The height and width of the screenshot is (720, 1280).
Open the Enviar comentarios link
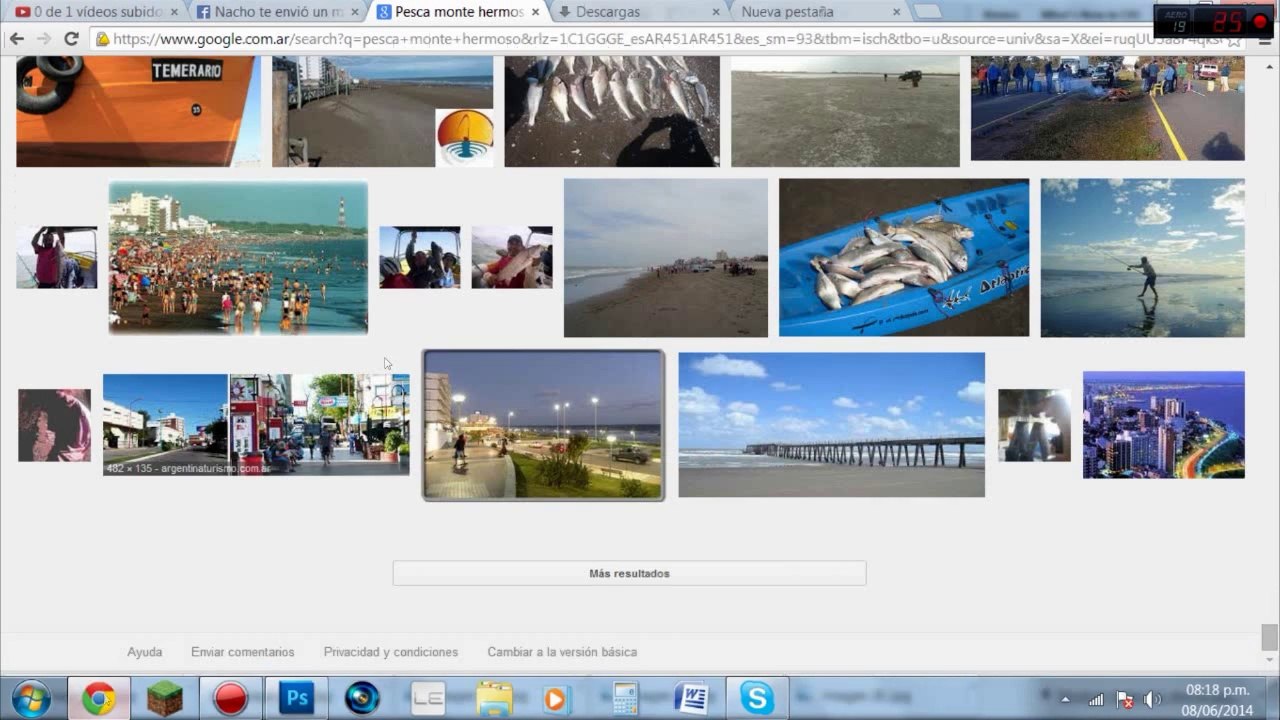(x=243, y=652)
